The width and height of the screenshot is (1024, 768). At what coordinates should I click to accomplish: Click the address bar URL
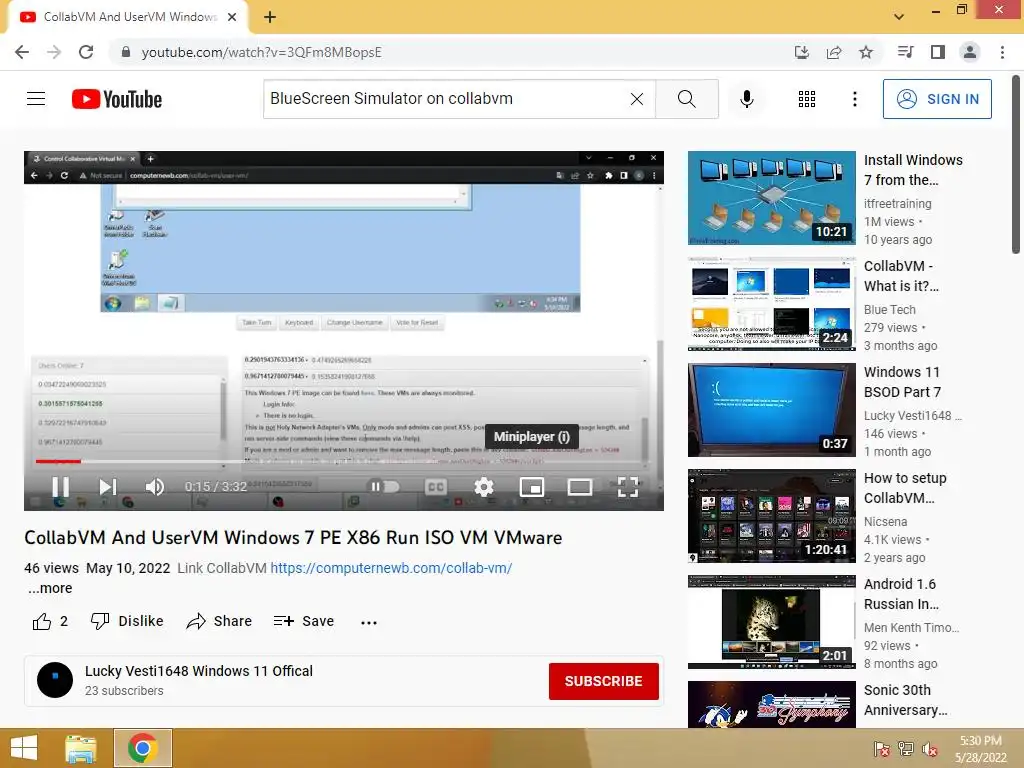[261, 52]
